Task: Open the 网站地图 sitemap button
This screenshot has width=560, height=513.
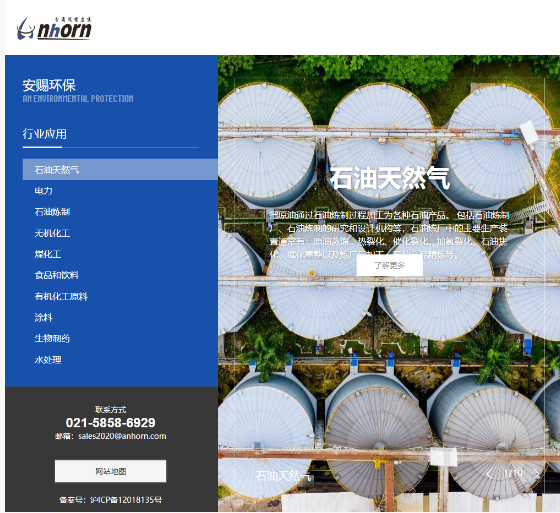Action: [110, 471]
